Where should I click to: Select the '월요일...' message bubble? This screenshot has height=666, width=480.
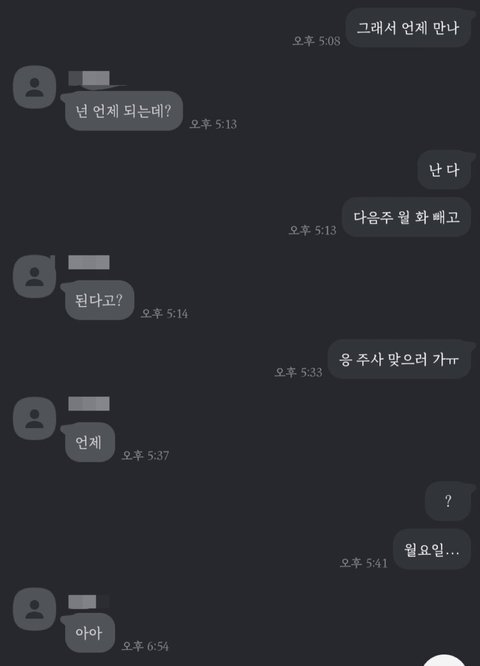(x=432, y=550)
